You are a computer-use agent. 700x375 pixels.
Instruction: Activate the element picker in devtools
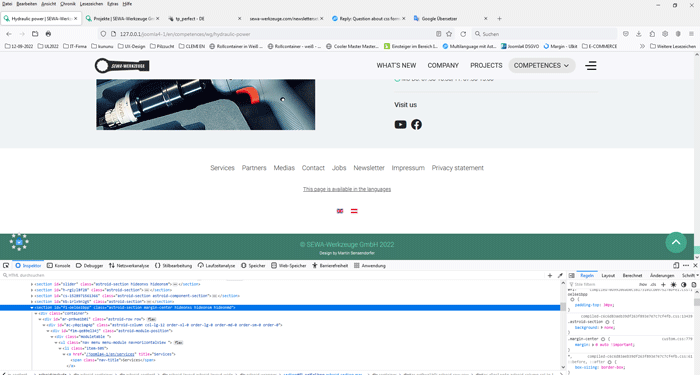click(x=6, y=265)
